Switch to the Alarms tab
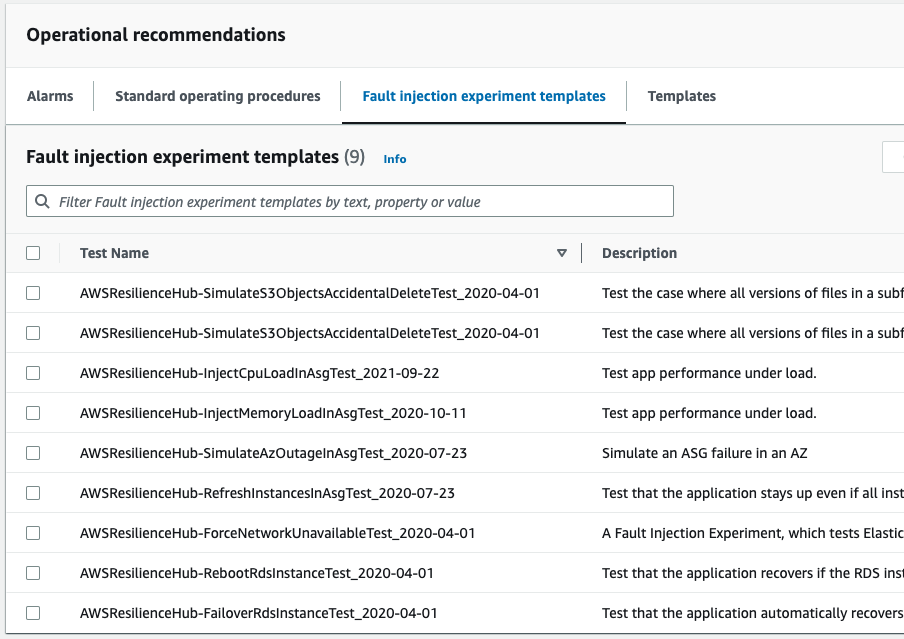This screenshot has height=639, width=904. (x=52, y=96)
